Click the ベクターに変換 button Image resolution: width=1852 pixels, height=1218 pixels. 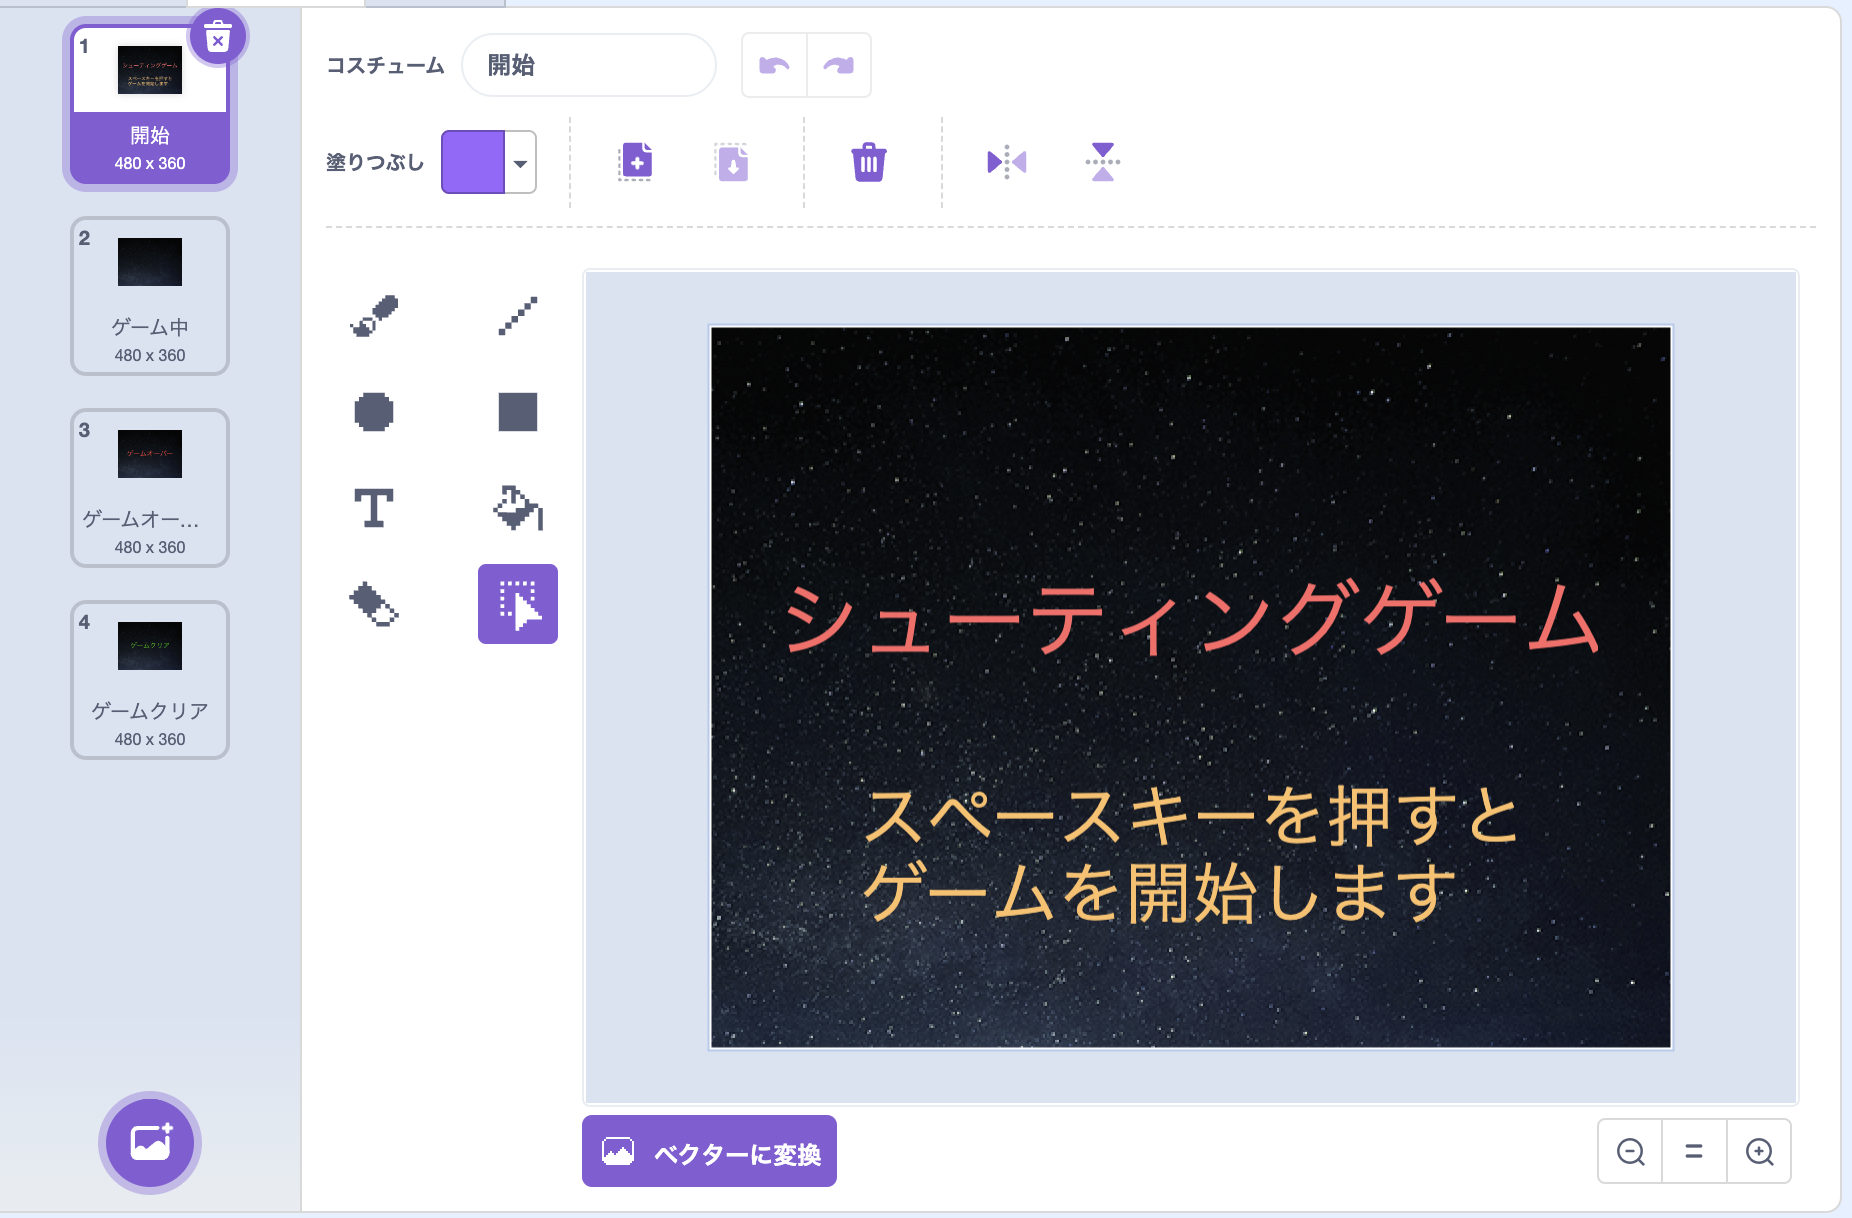coord(709,1151)
